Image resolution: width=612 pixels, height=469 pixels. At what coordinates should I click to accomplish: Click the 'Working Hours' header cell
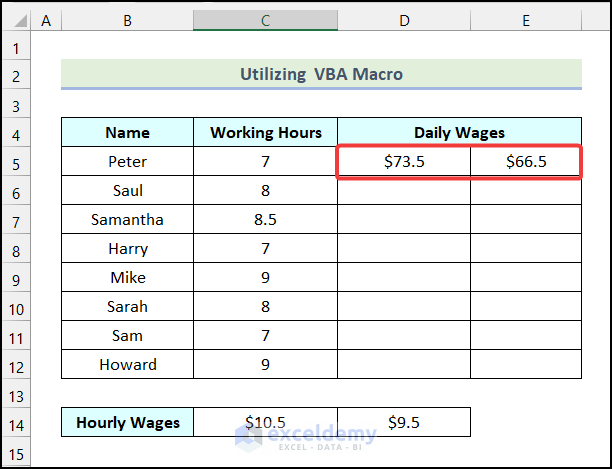click(265, 132)
